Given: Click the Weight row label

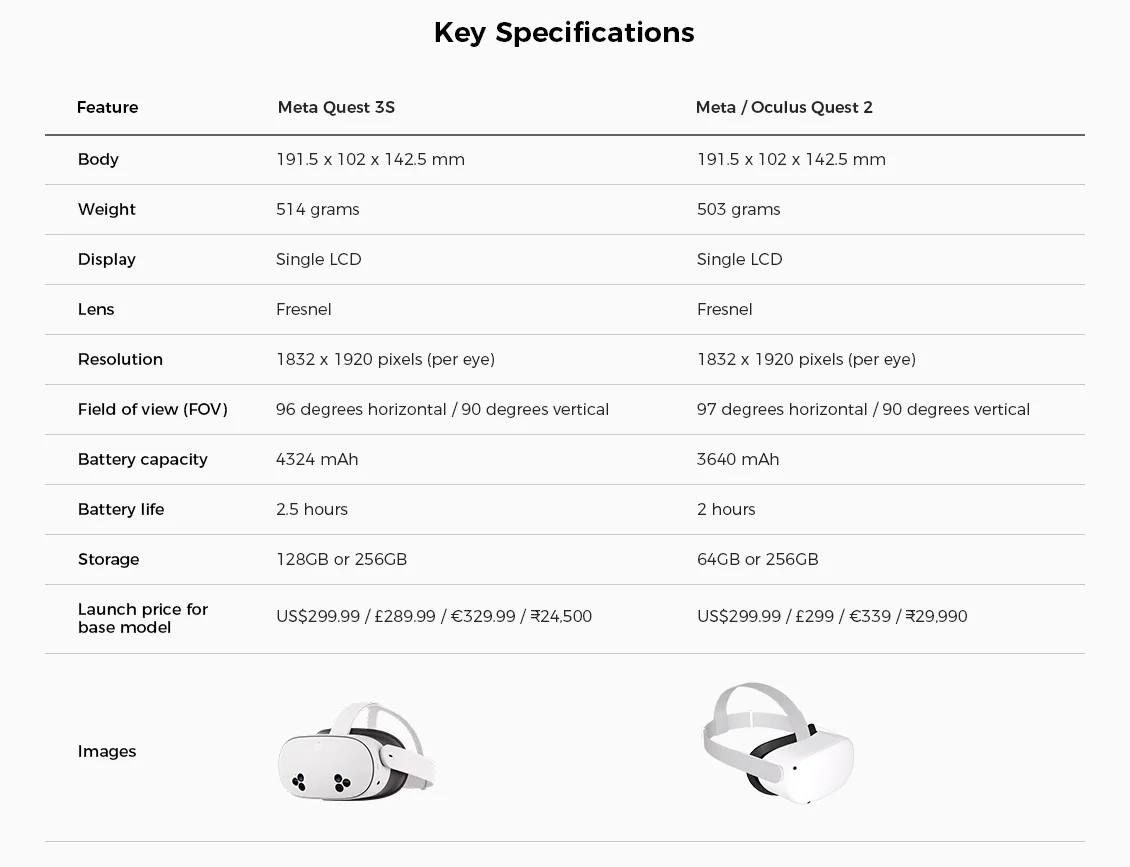Looking at the screenshot, I should [106, 209].
